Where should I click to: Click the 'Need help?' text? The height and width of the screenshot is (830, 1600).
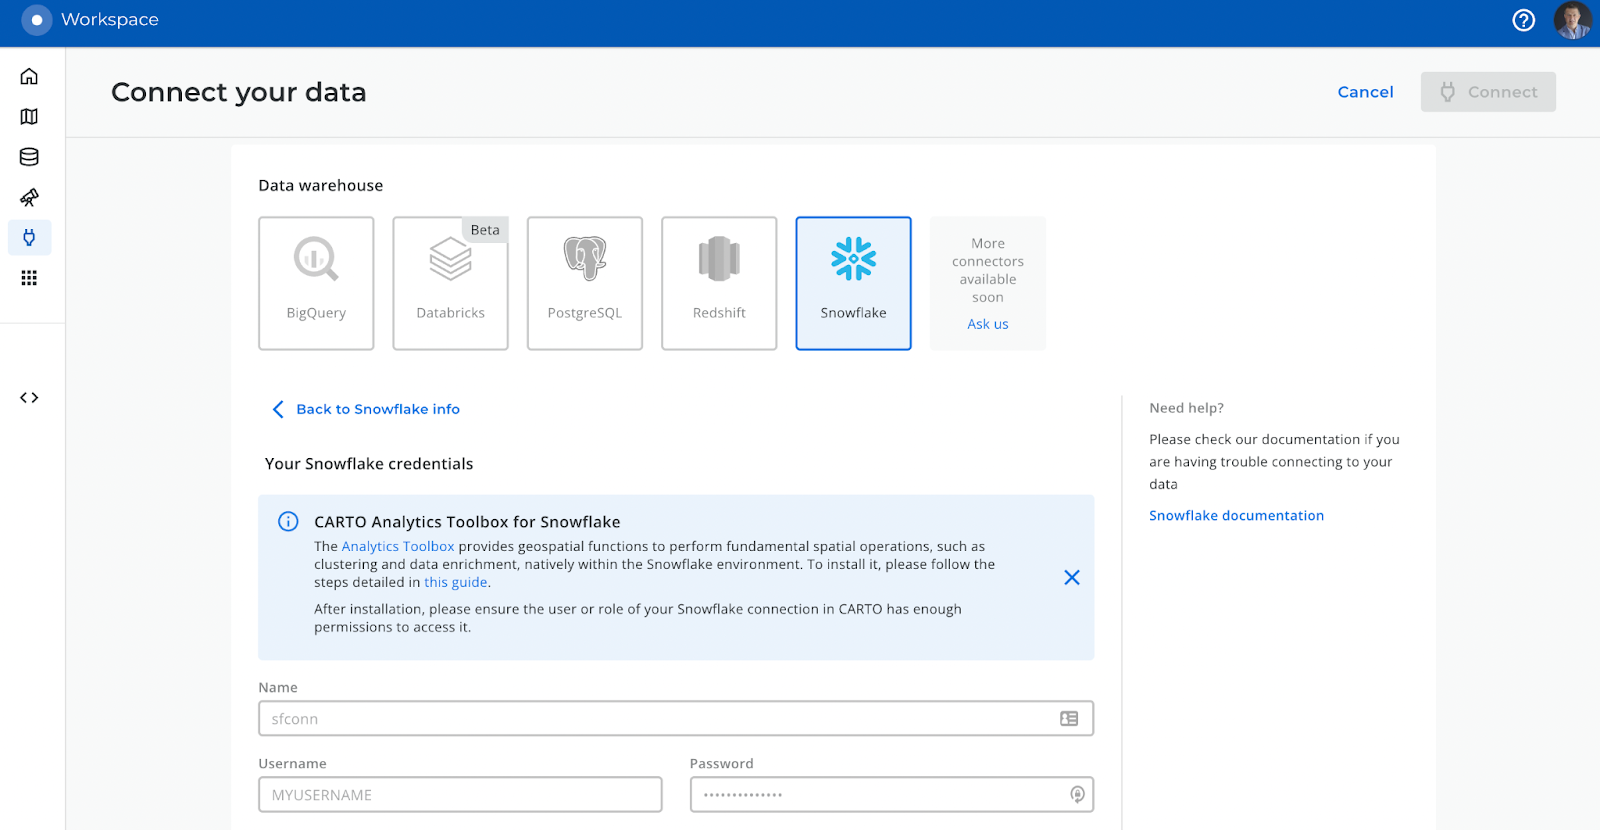click(x=1186, y=408)
